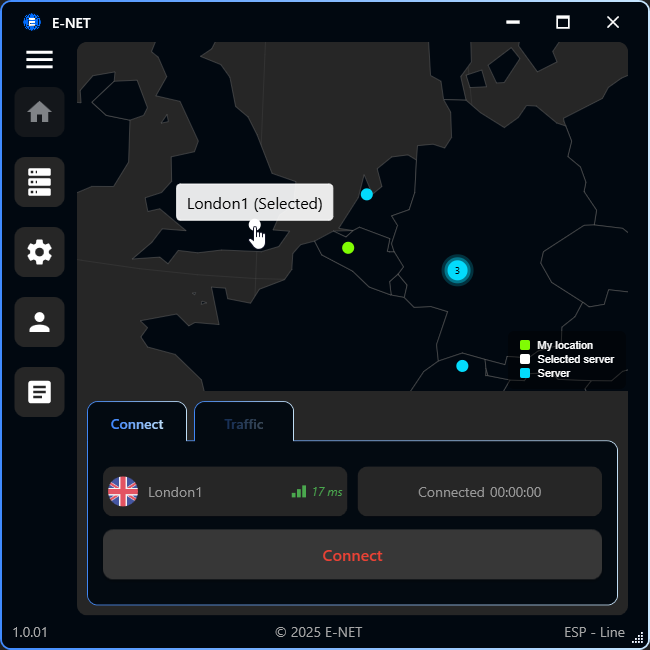Click the green signal strength bars
Viewport: 650px width, 650px height.
pyautogui.click(x=299, y=492)
